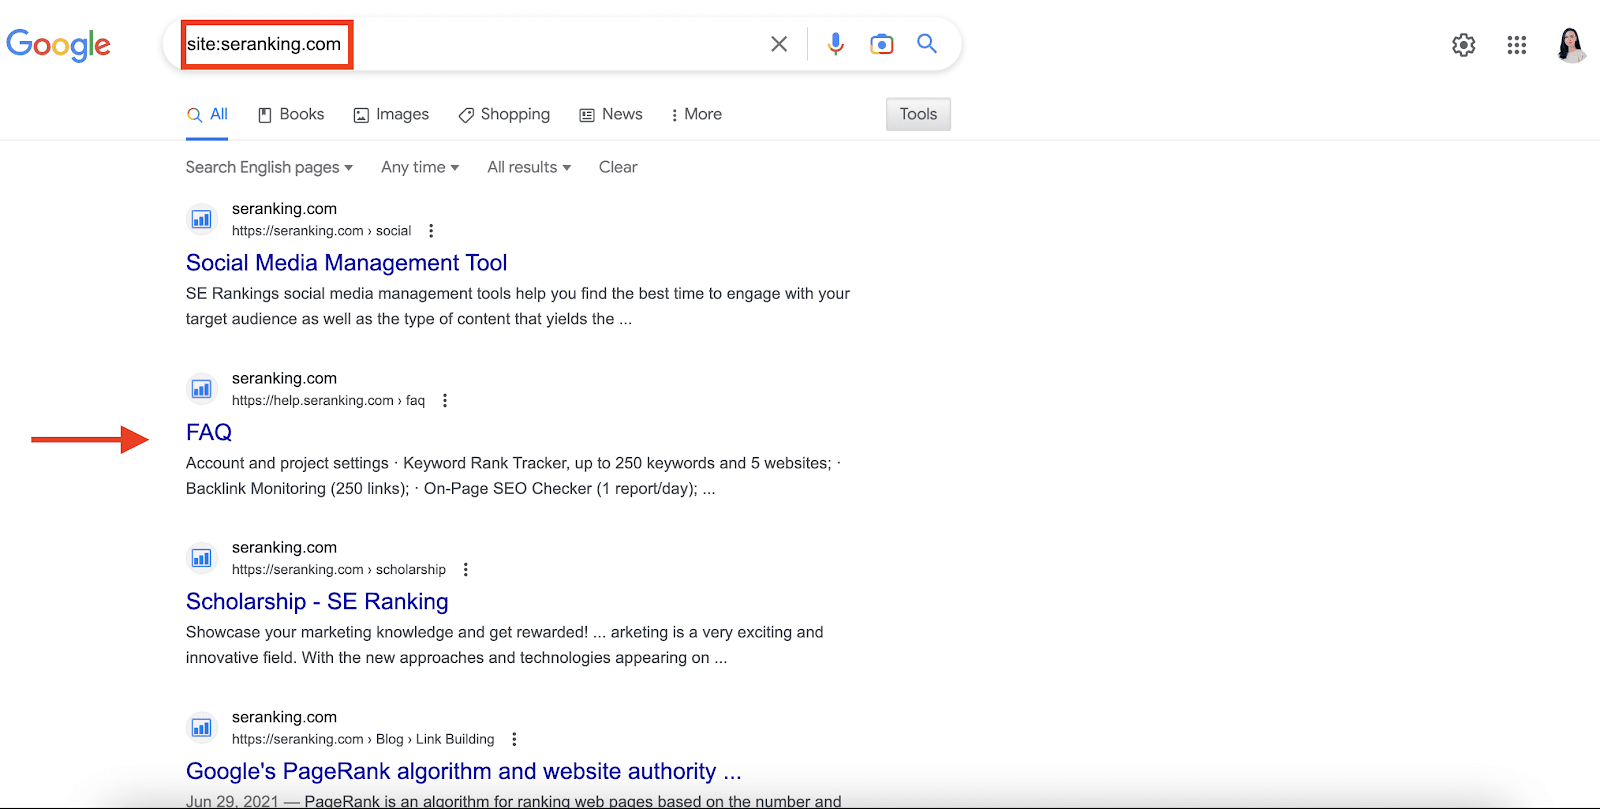This screenshot has height=809, width=1600.
Task: Click favicon of the FAQ result
Action: point(202,389)
